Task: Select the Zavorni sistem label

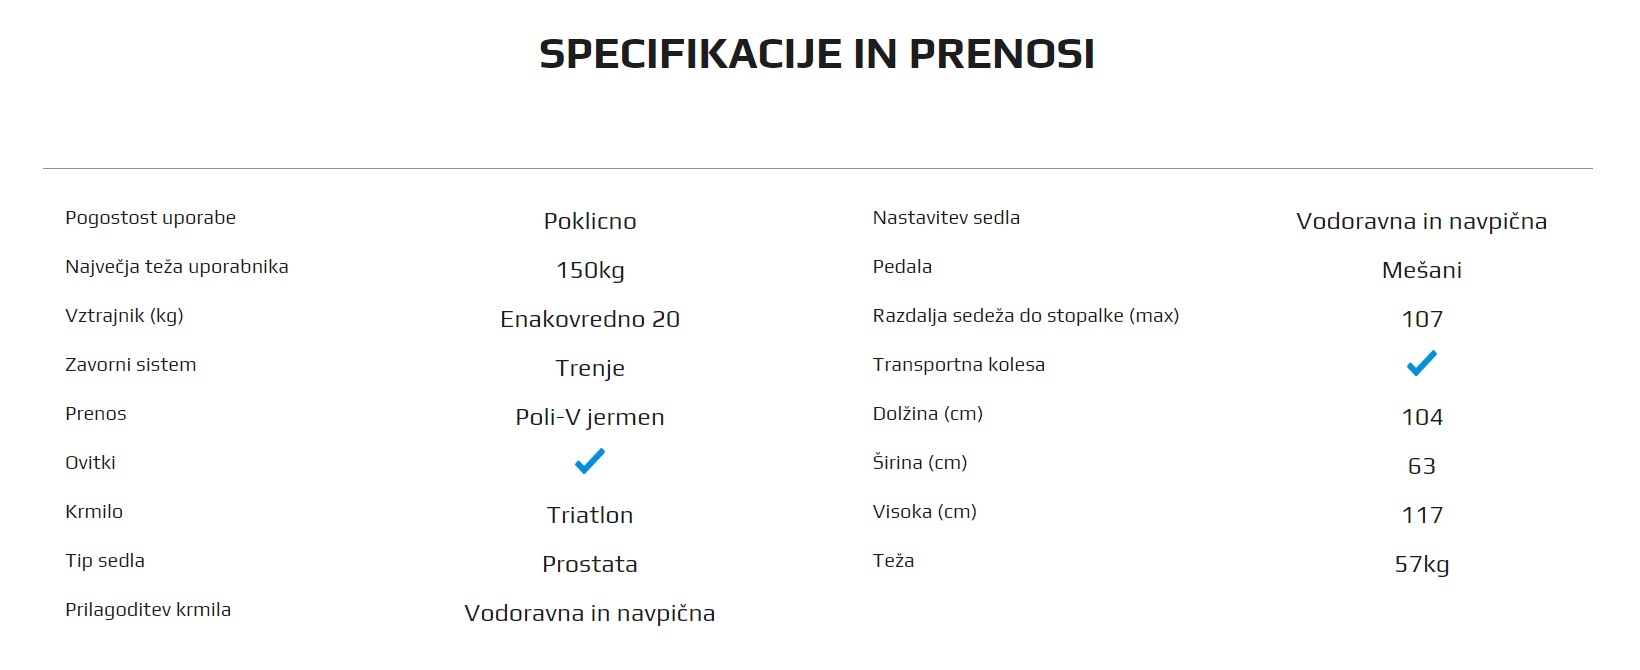Action: point(130,365)
